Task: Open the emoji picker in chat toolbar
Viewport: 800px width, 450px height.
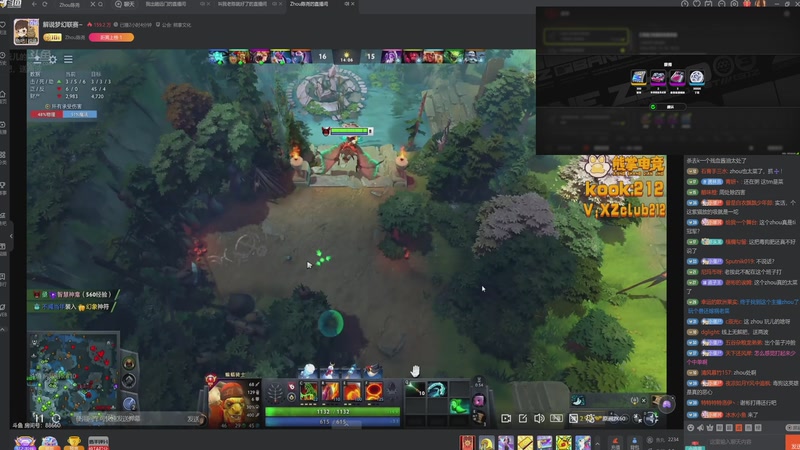Action: tap(691, 428)
